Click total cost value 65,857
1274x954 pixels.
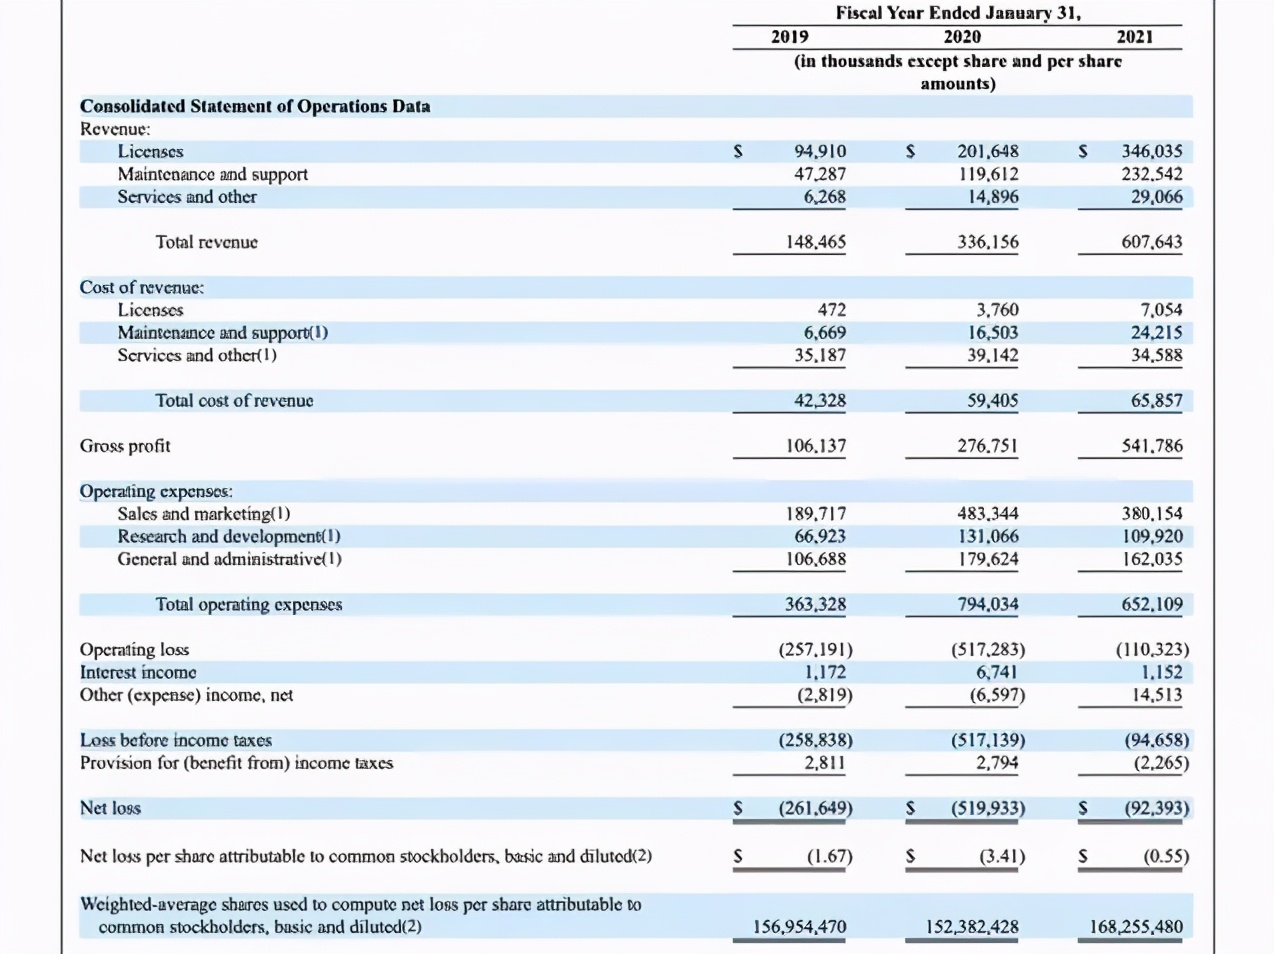click(1157, 401)
